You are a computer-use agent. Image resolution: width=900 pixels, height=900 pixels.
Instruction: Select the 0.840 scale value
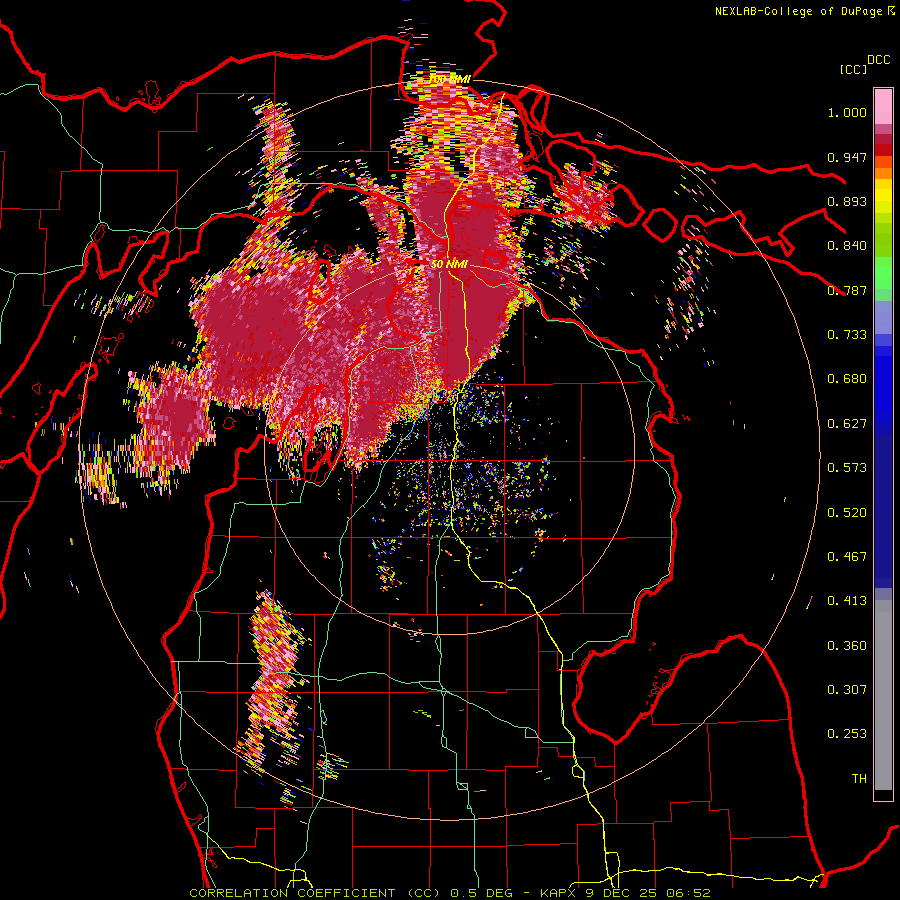point(847,246)
